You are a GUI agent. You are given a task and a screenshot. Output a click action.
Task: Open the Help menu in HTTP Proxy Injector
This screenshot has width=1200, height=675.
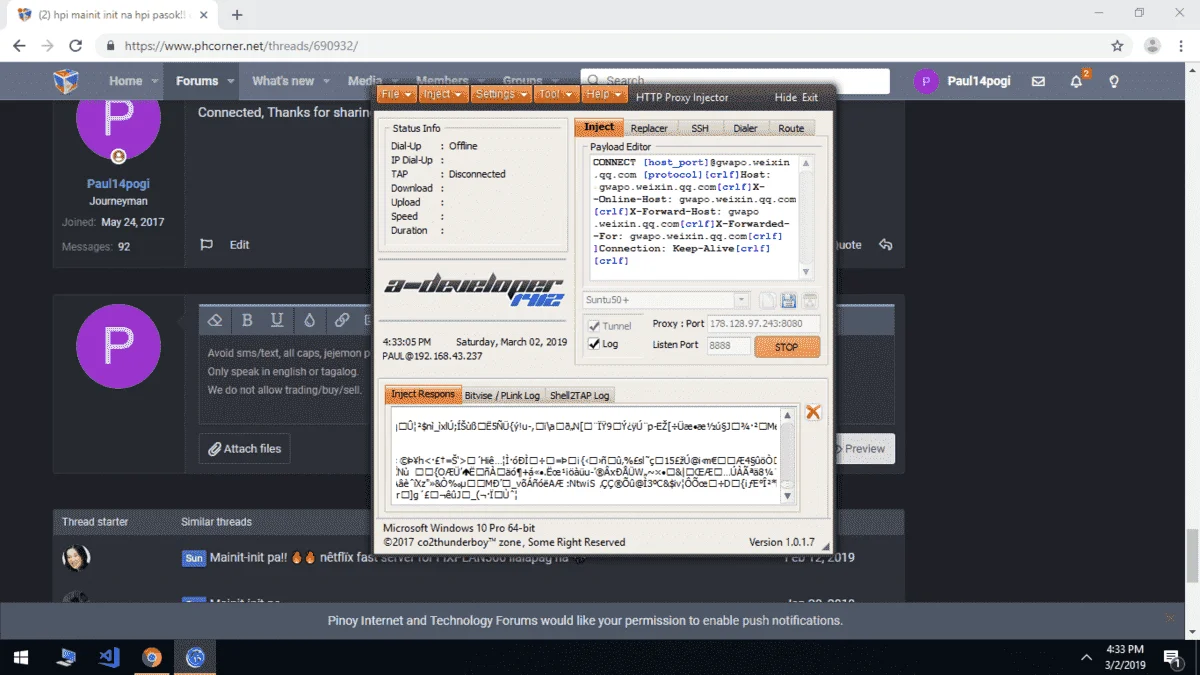tap(602, 94)
